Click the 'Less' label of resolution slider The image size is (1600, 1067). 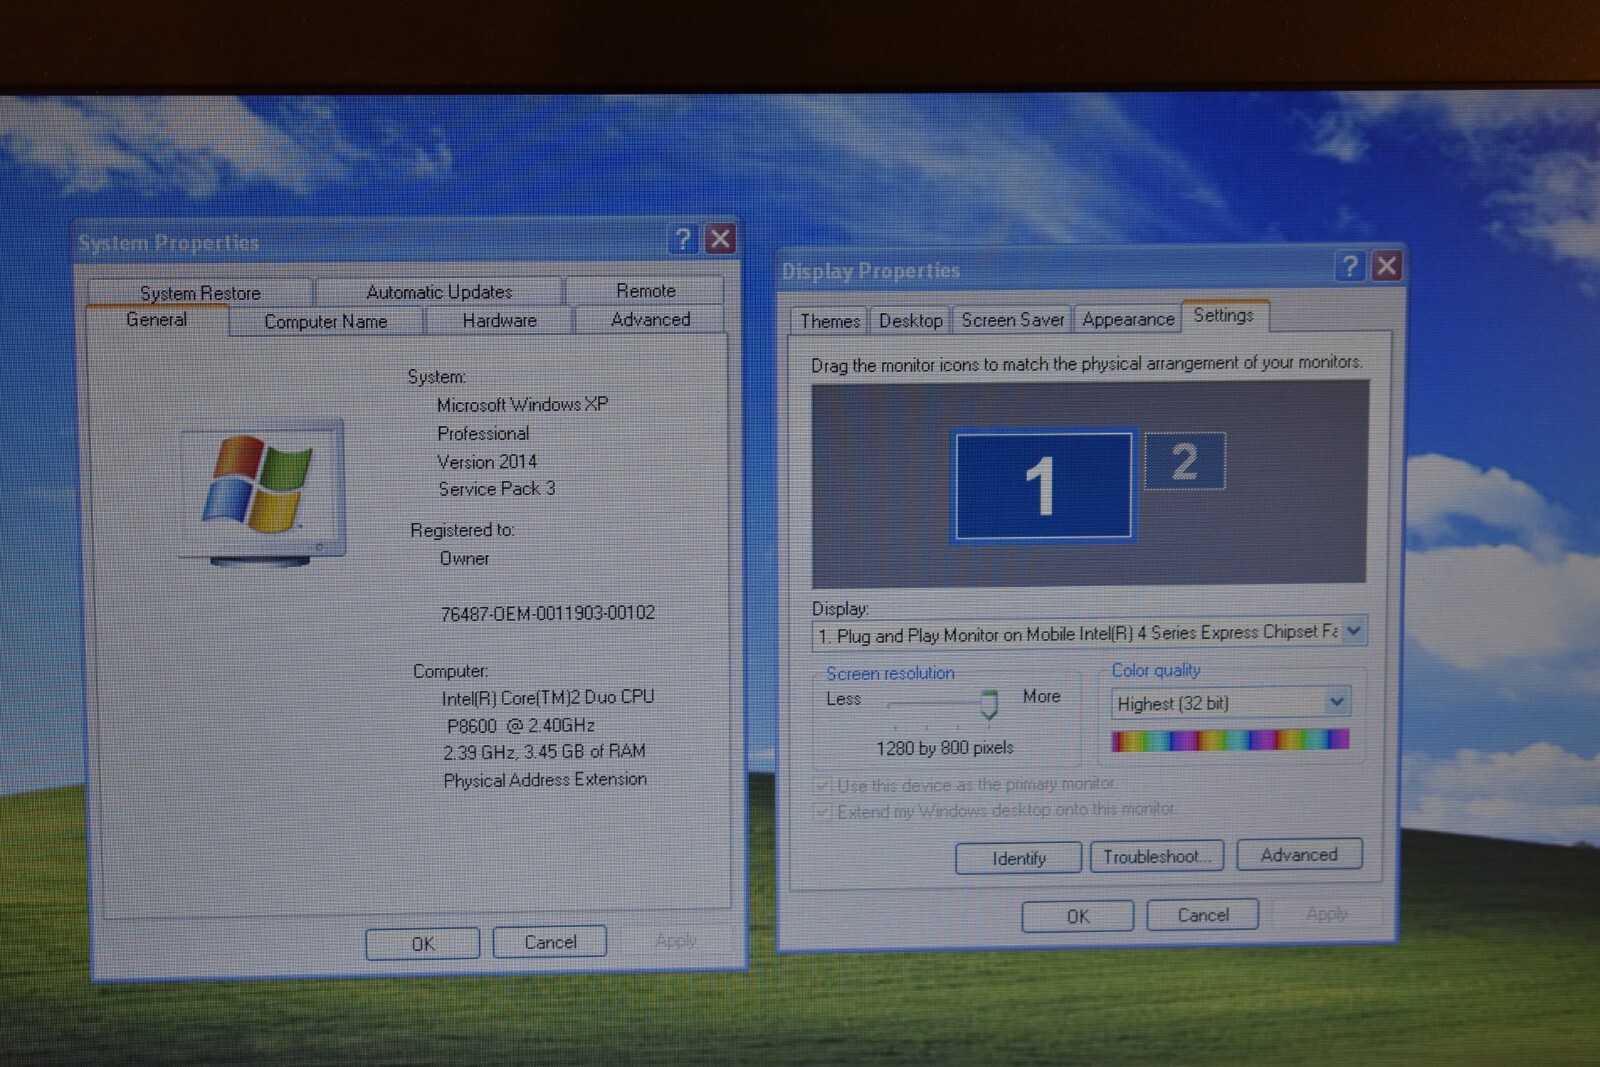(843, 699)
